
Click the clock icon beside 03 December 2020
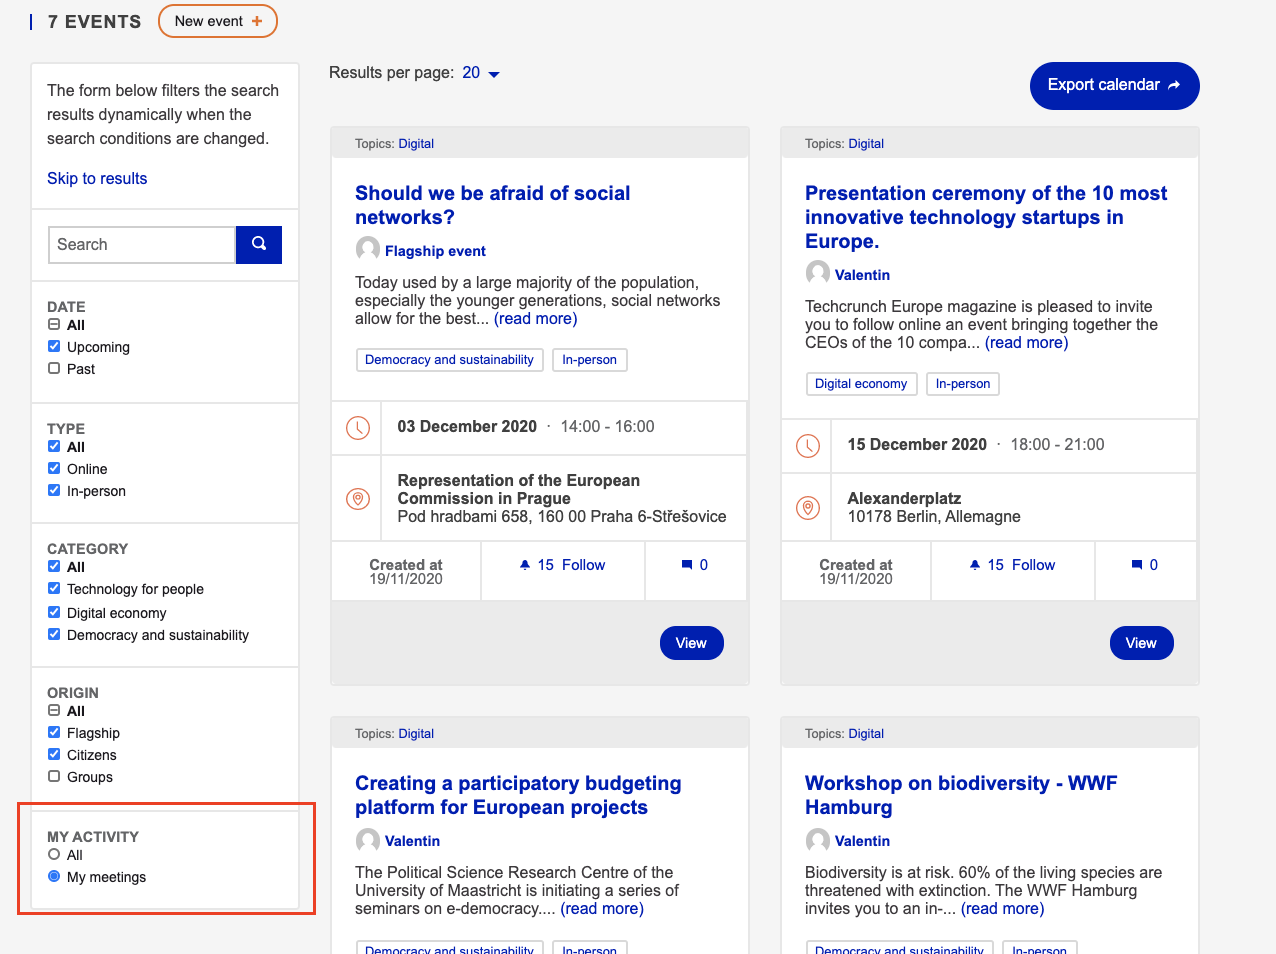point(358,428)
